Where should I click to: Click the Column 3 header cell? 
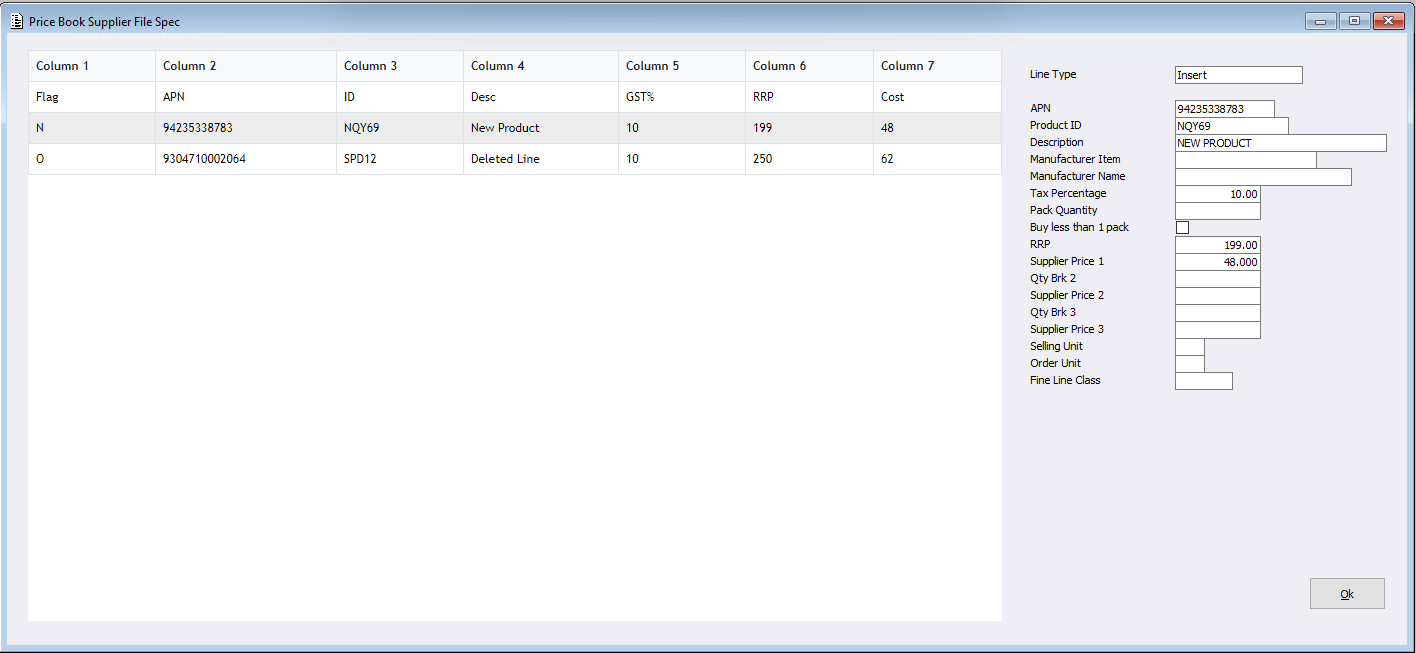click(400, 66)
